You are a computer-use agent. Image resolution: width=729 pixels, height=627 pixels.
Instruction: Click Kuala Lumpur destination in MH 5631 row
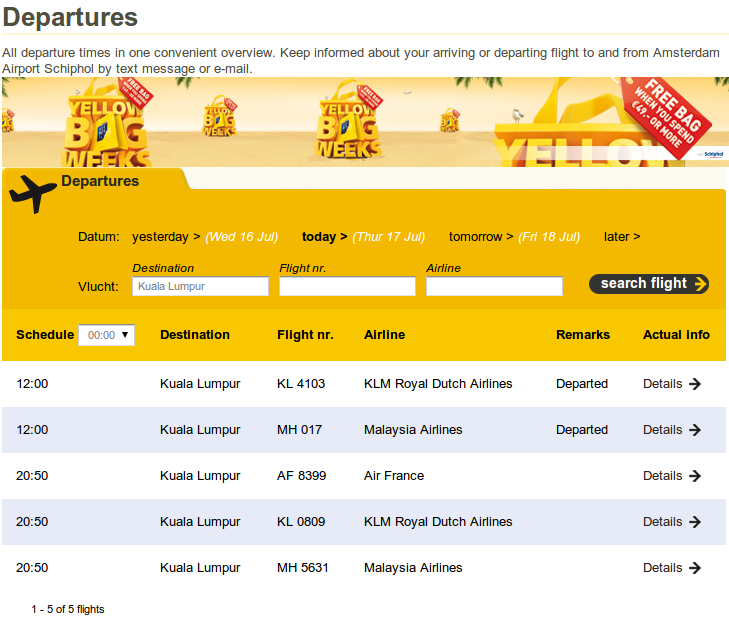(200, 568)
